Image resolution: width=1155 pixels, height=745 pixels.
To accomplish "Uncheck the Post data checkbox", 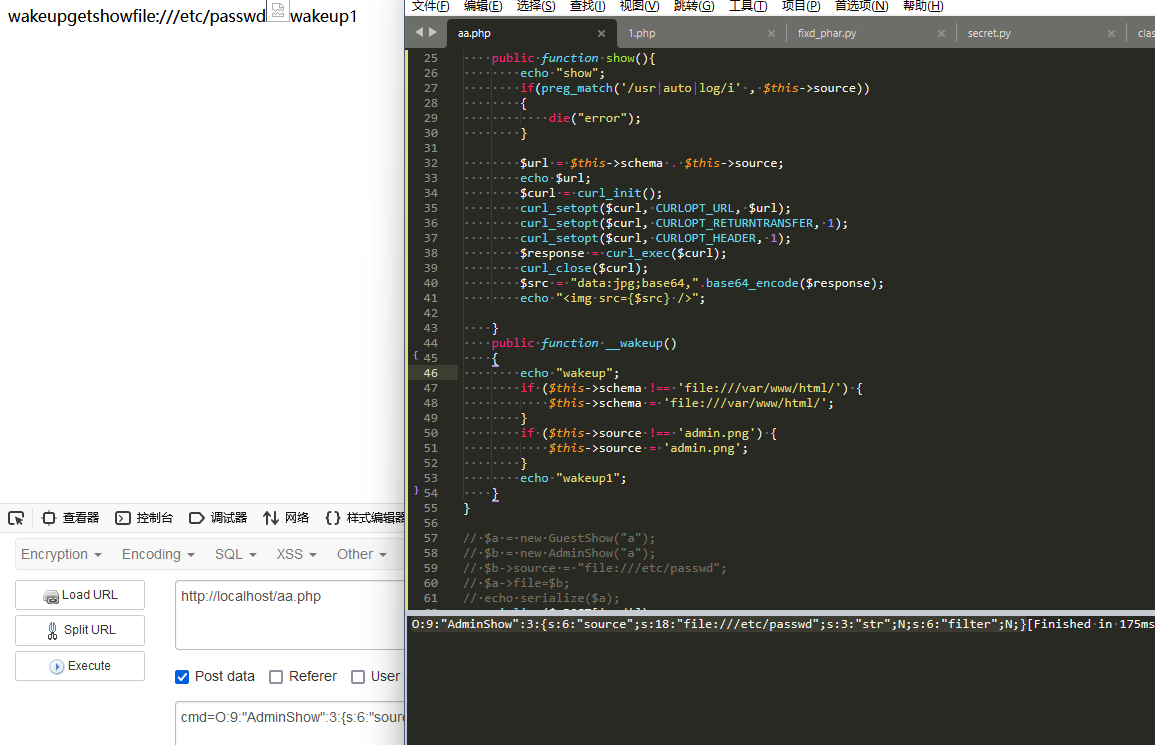I will pyautogui.click(x=182, y=677).
